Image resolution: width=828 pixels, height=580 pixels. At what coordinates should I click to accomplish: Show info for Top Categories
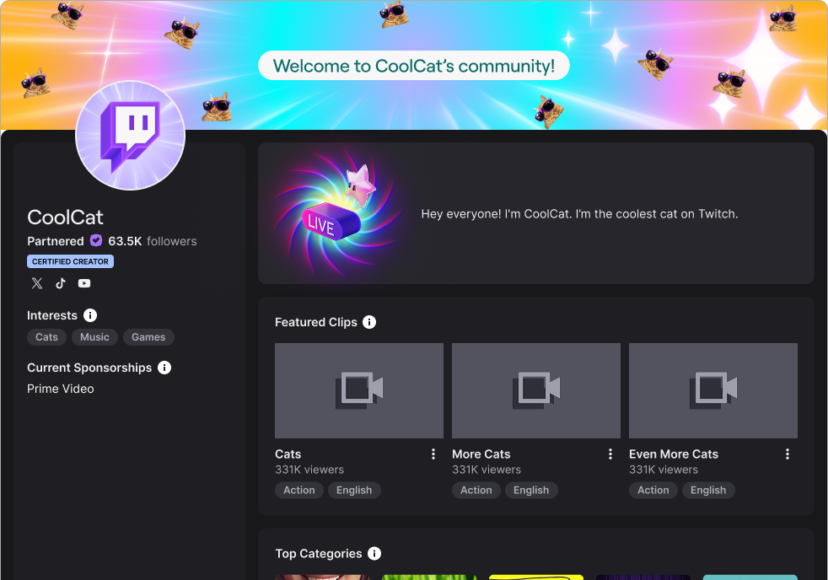click(374, 553)
